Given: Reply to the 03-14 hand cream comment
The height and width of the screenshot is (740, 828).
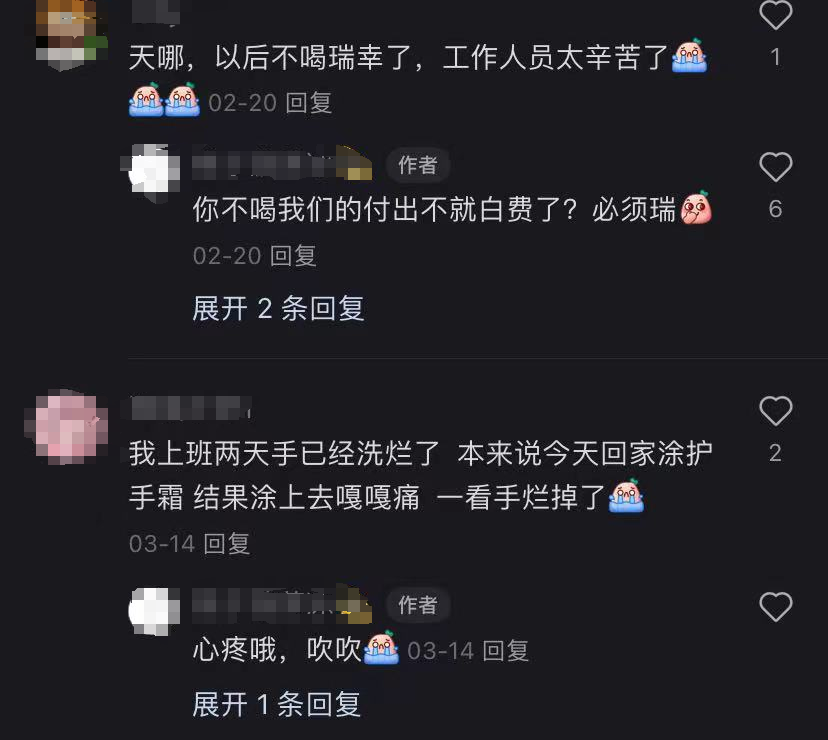Looking at the screenshot, I should (227, 544).
